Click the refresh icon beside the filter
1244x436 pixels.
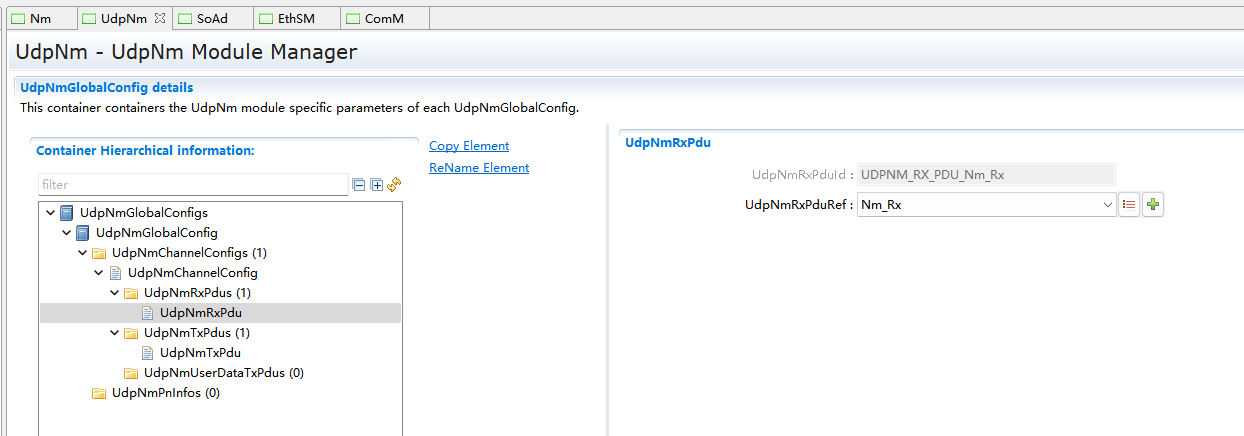click(394, 185)
